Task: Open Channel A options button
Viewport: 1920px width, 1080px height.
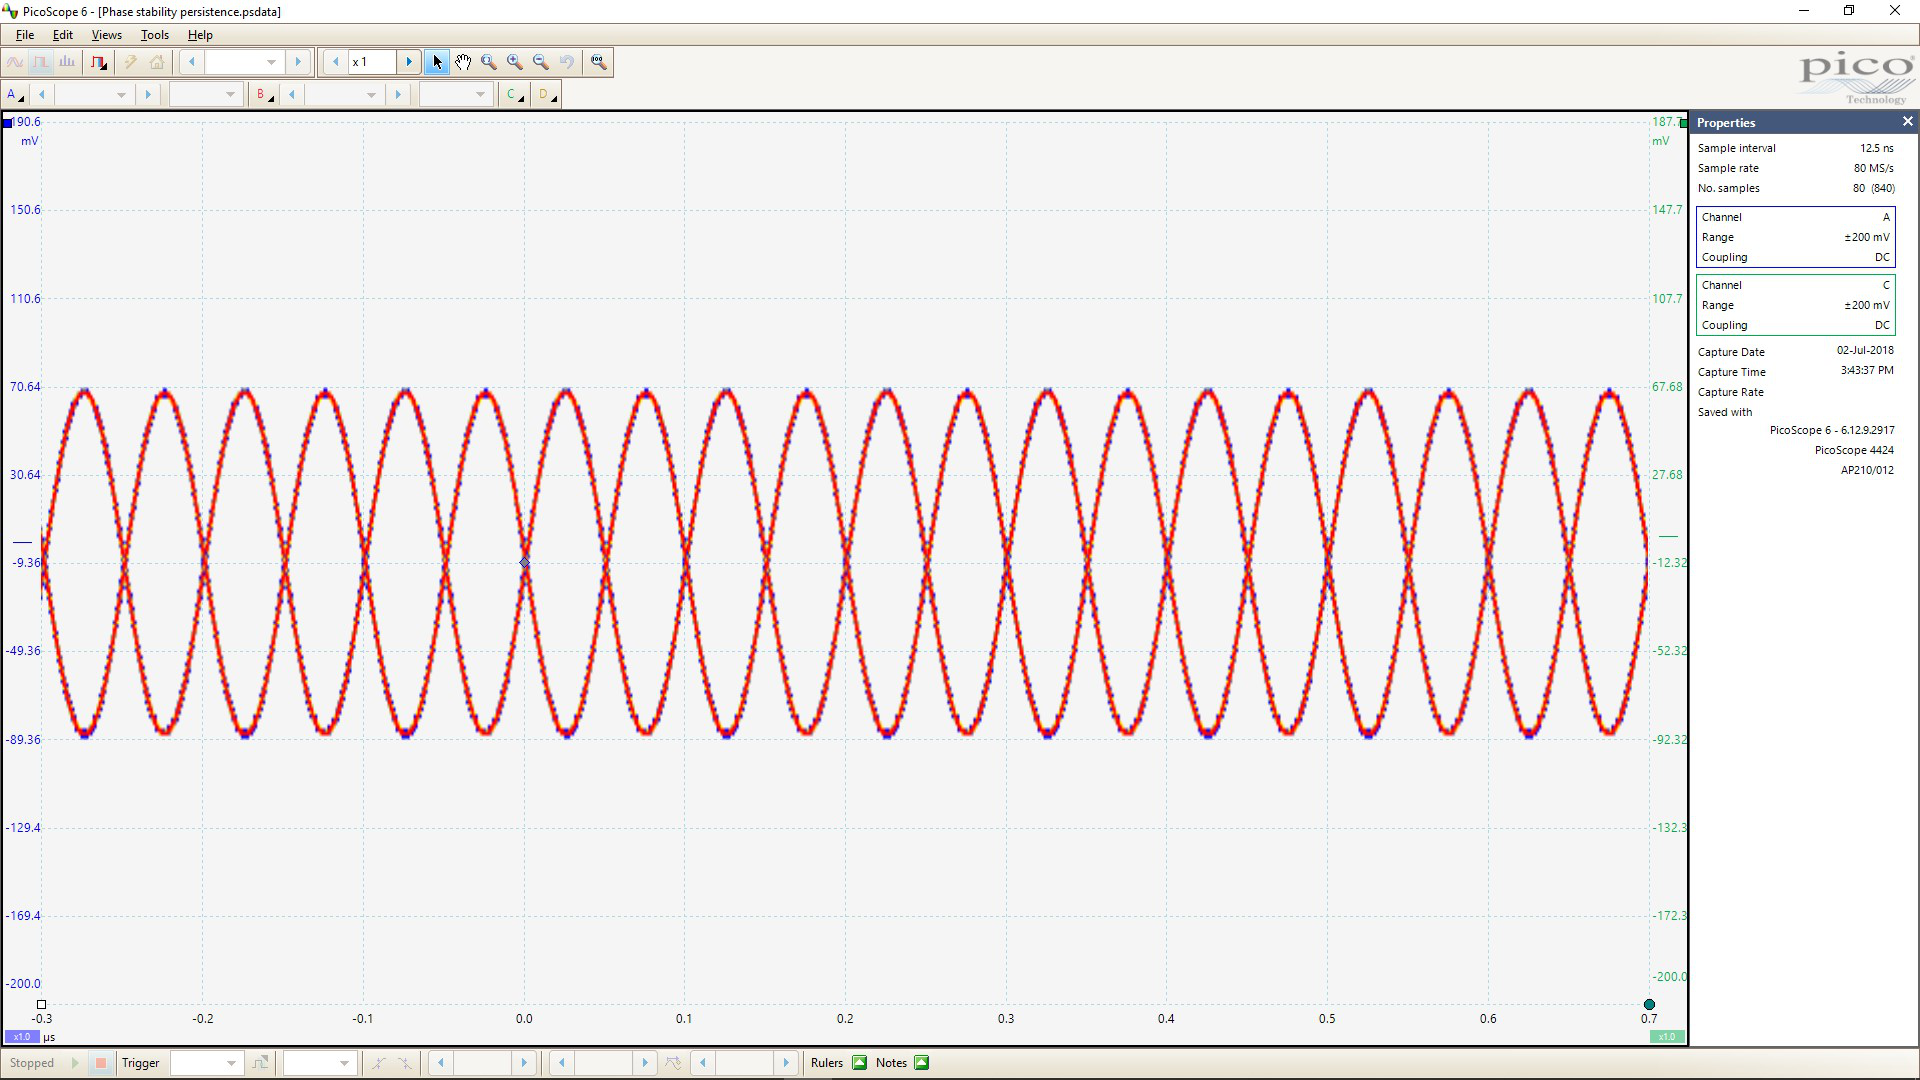Action: (15, 95)
